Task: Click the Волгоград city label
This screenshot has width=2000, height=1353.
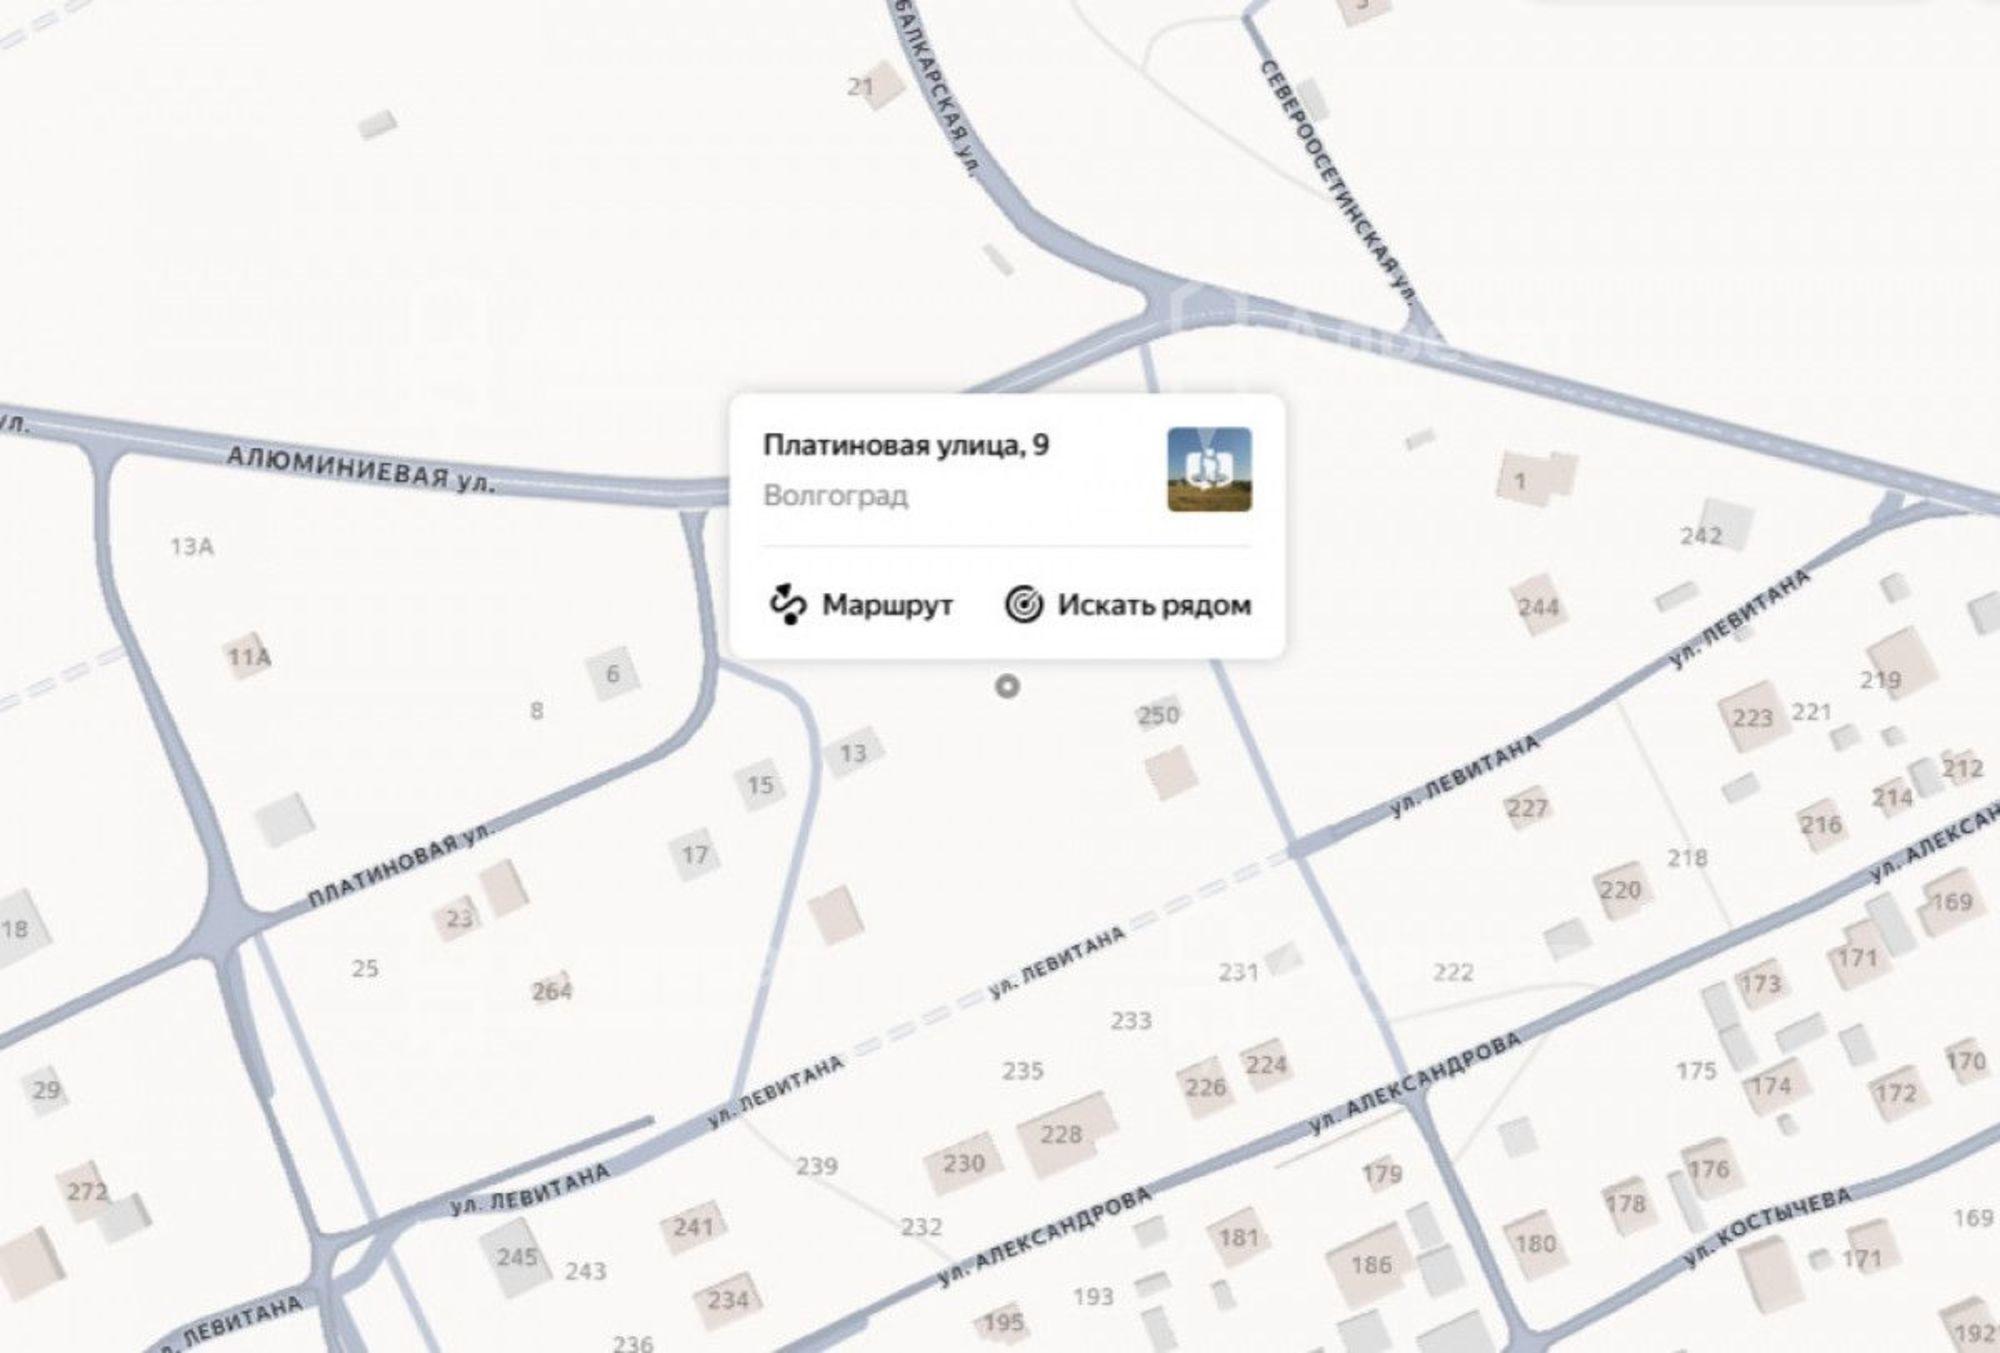Action: pyautogui.click(x=836, y=496)
